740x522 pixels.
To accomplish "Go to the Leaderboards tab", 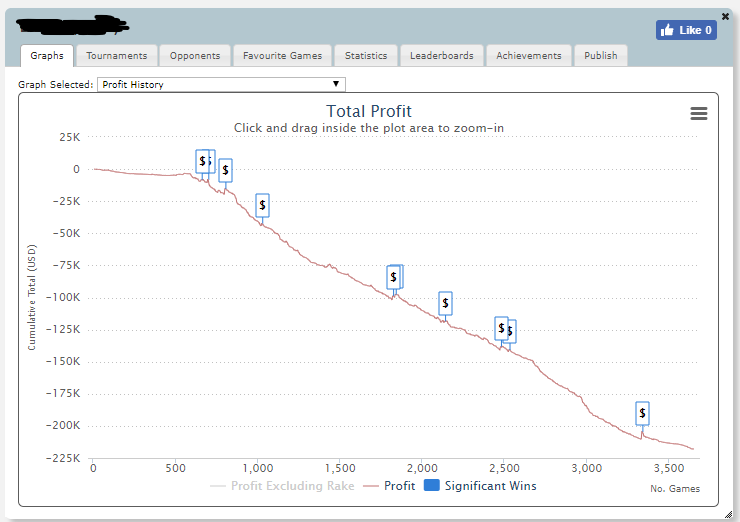I will point(442,56).
